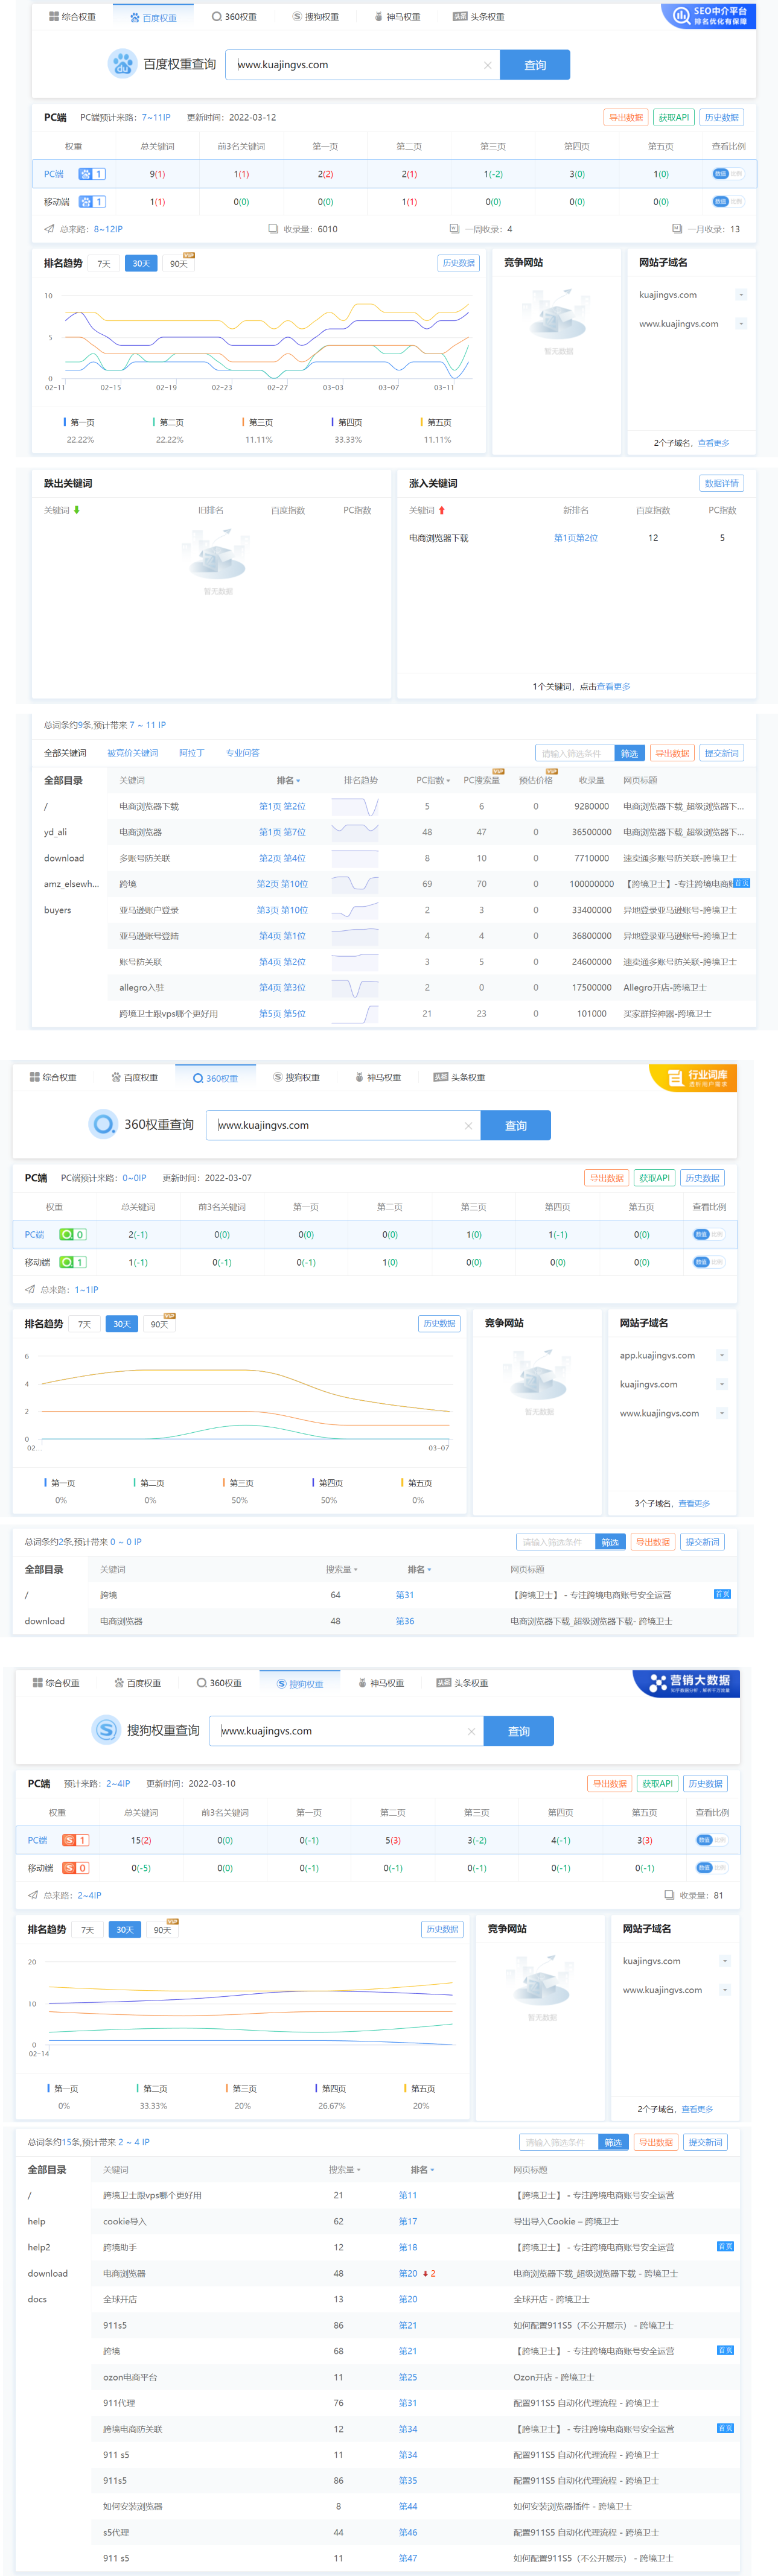Toggle 查看比例 switch in Sogou PC端 row

[x=711, y=1840]
